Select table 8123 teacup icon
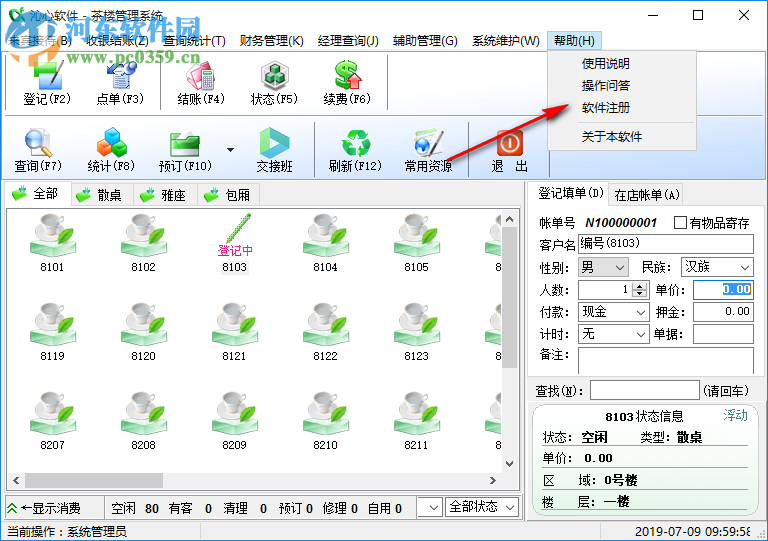 tap(417, 324)
